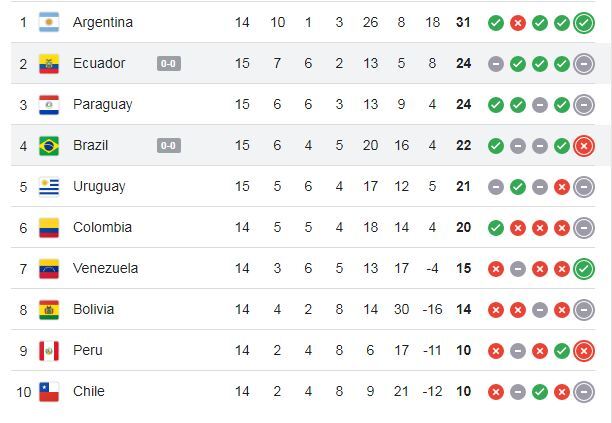This screenshot has height=423, width=612.
Task: Open the Colombia team link
Action: pos(102,227)
